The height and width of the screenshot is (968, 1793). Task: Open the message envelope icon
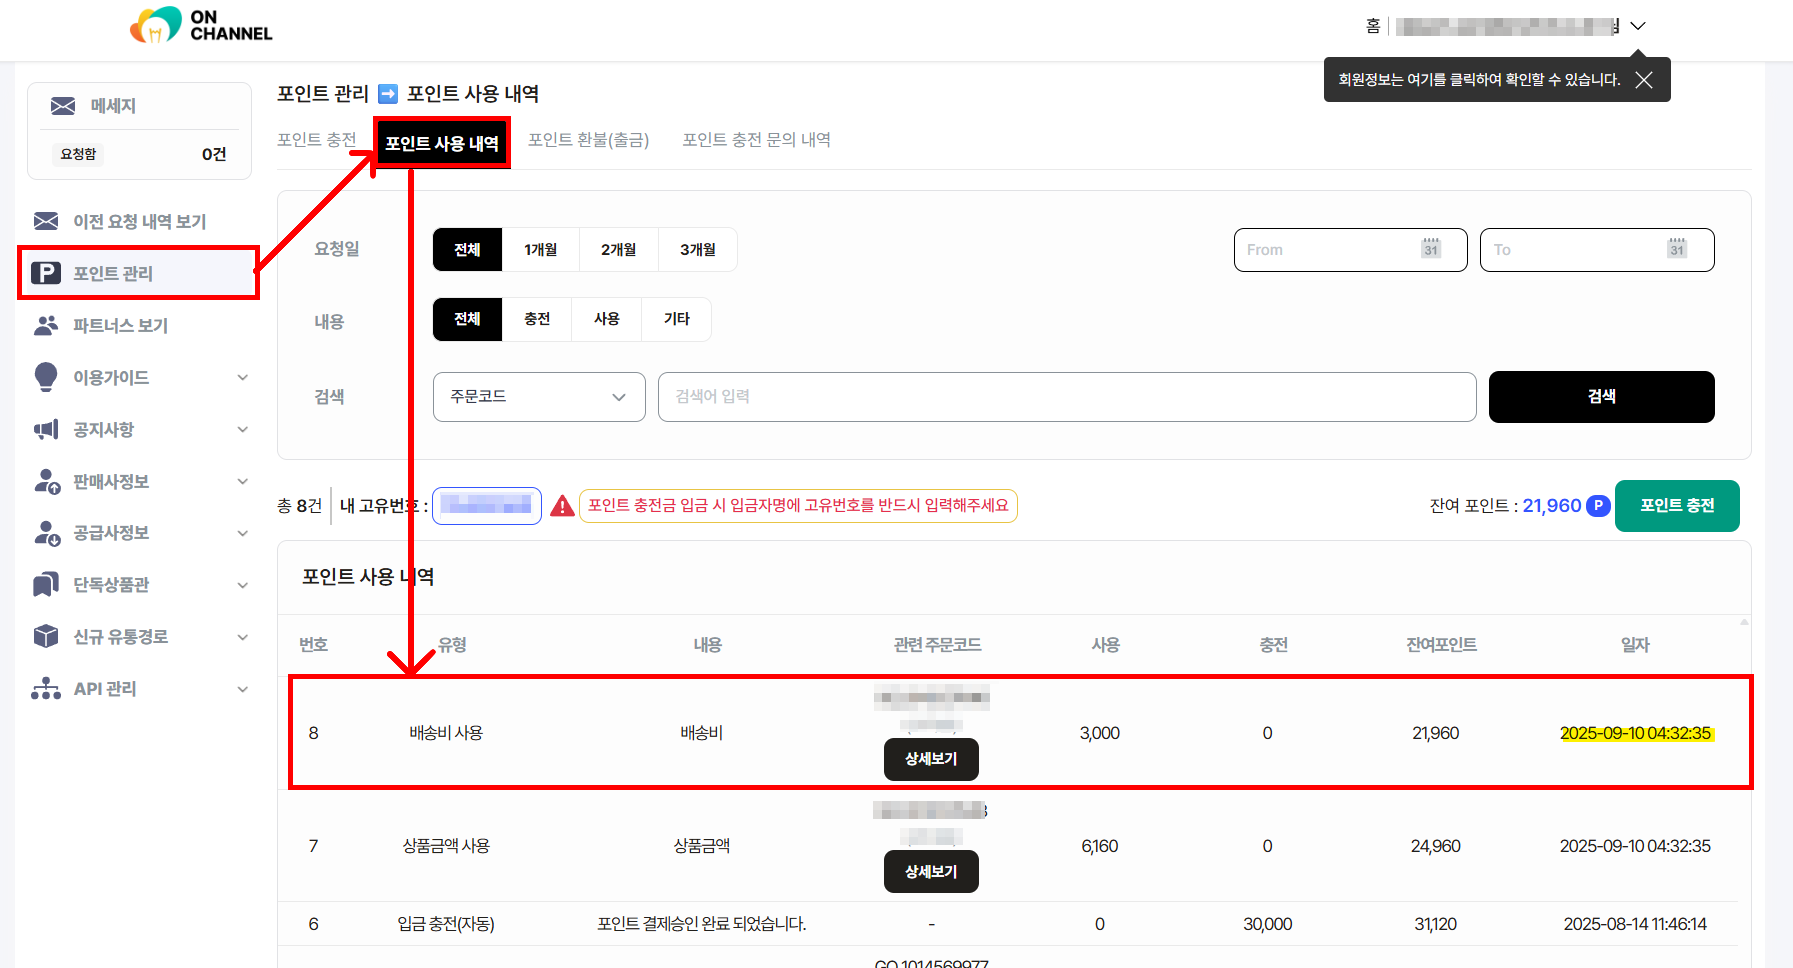coord(63,106)
